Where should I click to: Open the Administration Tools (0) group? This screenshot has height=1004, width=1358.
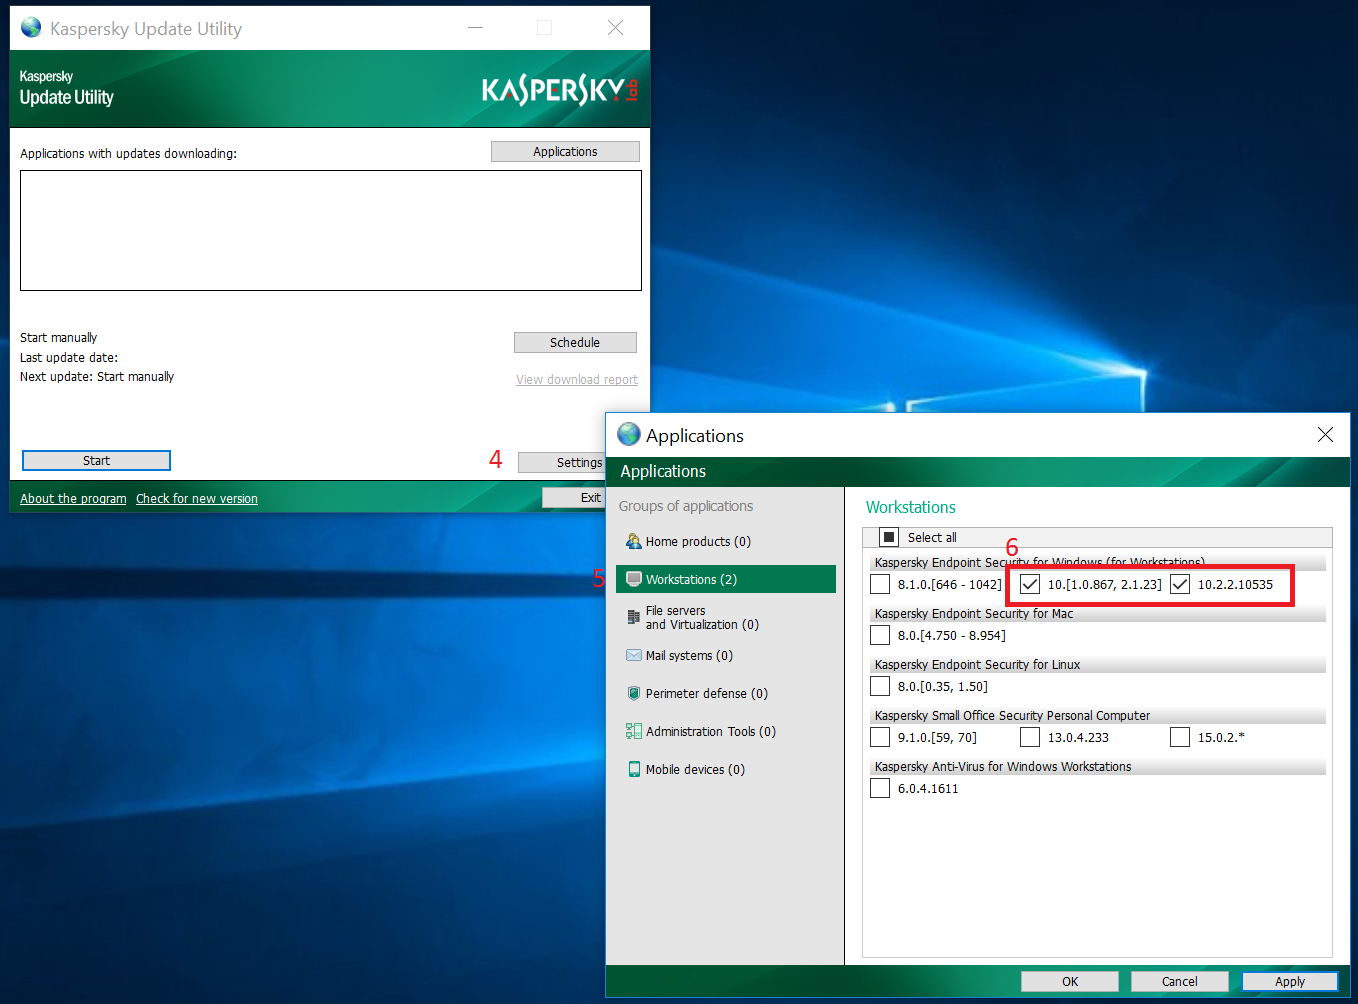726,731
